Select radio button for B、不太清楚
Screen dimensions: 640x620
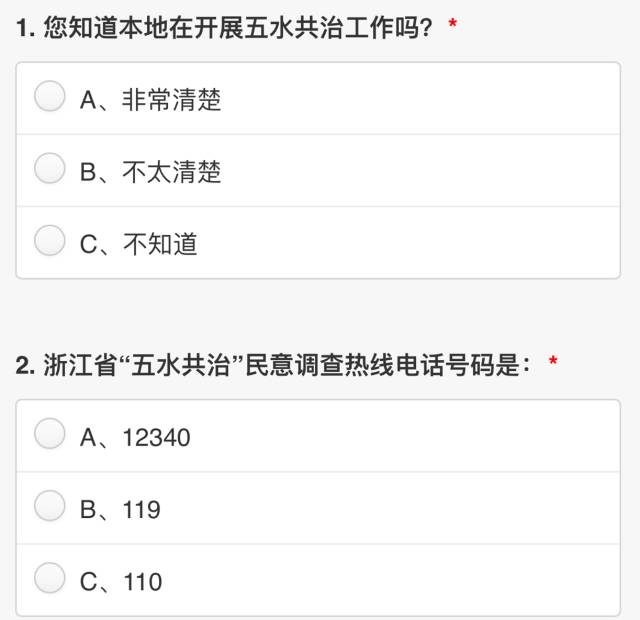(x=50, y=168)
